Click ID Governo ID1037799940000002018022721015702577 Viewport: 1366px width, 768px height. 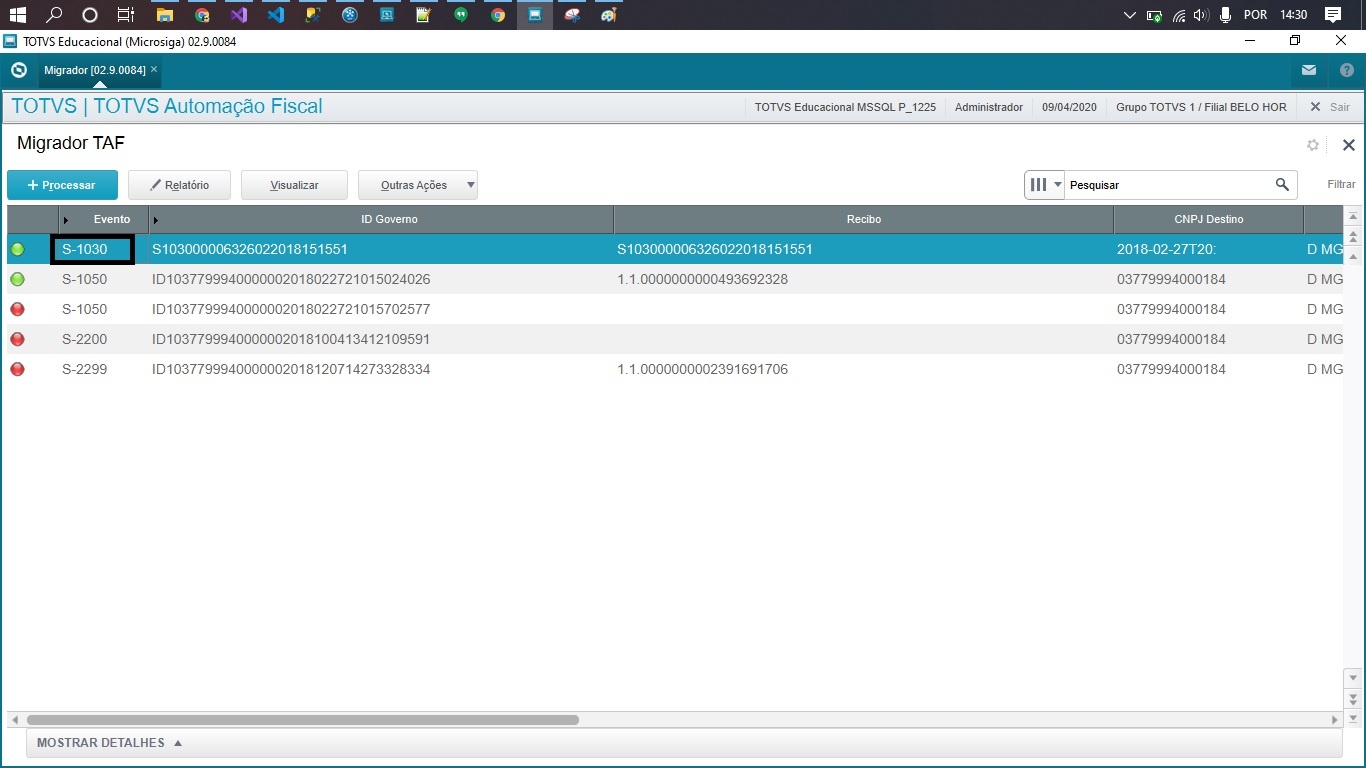291,309
